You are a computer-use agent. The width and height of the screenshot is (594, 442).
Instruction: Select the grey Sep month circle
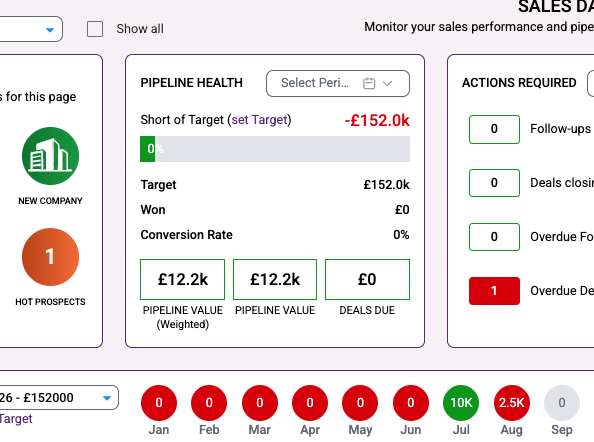[562, 403]
